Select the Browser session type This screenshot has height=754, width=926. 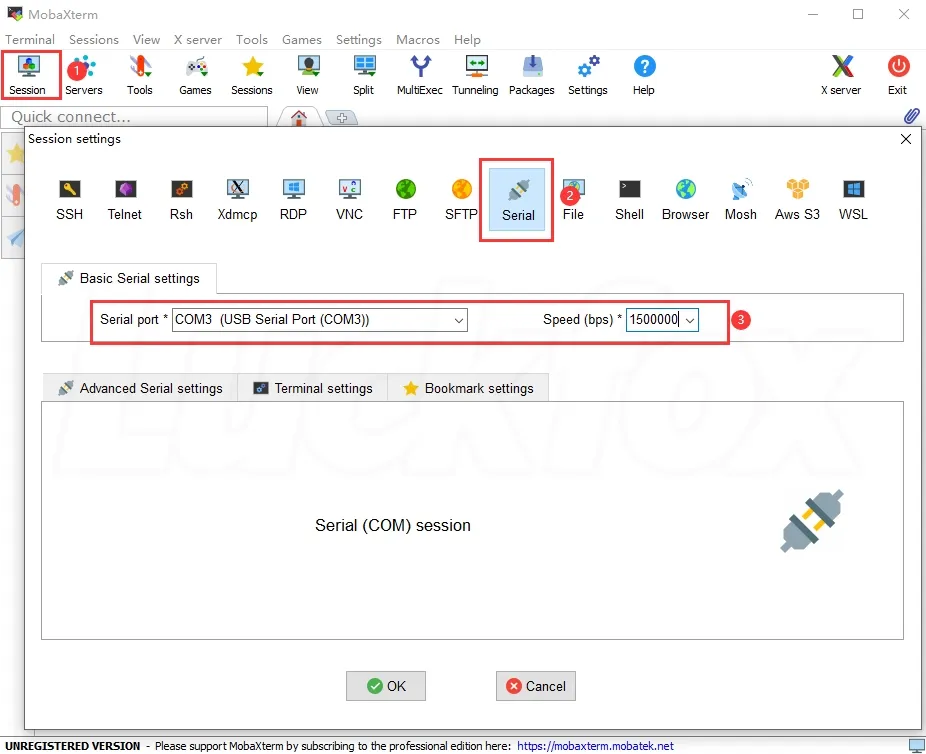(x=685, y=200)
